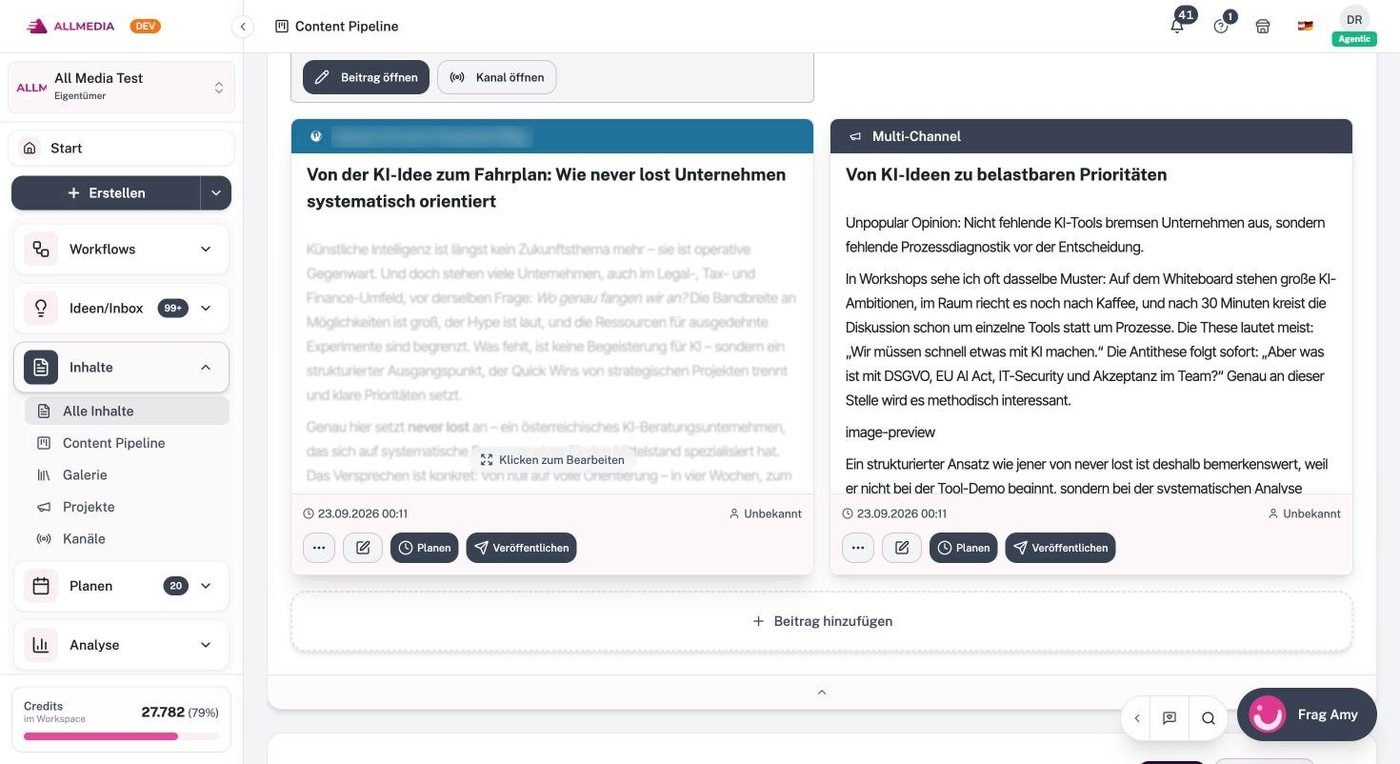
Task: Open more options on the Multi-Channel card
Action: (x=858, y=548)
